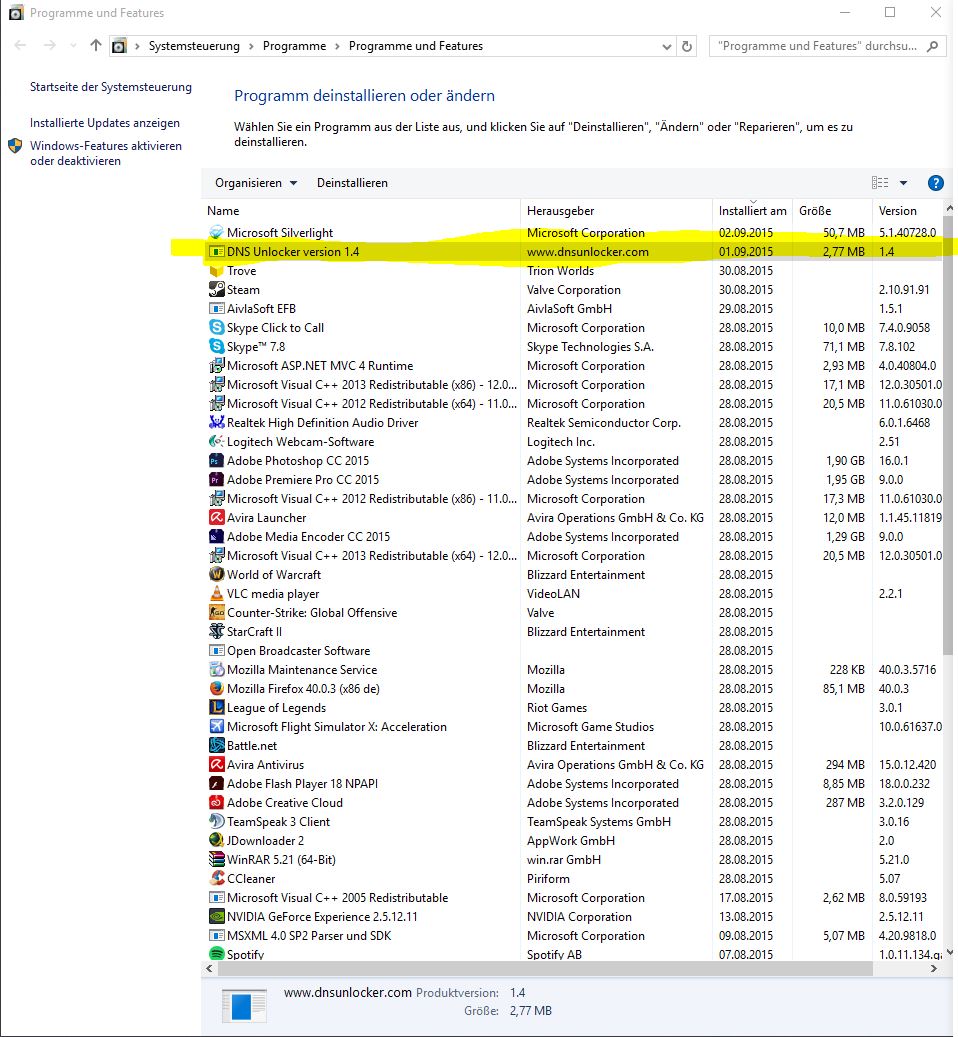Change the list view layout icon

coord(880,183)
